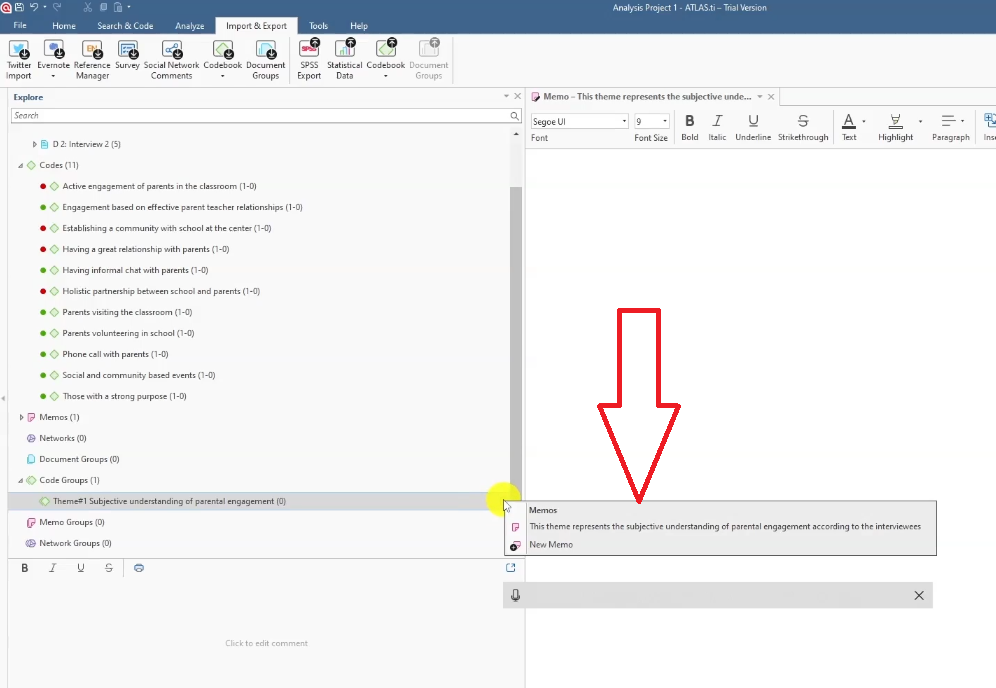This screenshot has width=996, height=688.
Task: Click the SPSS Export icon
Action: click(x=309, y=52)
